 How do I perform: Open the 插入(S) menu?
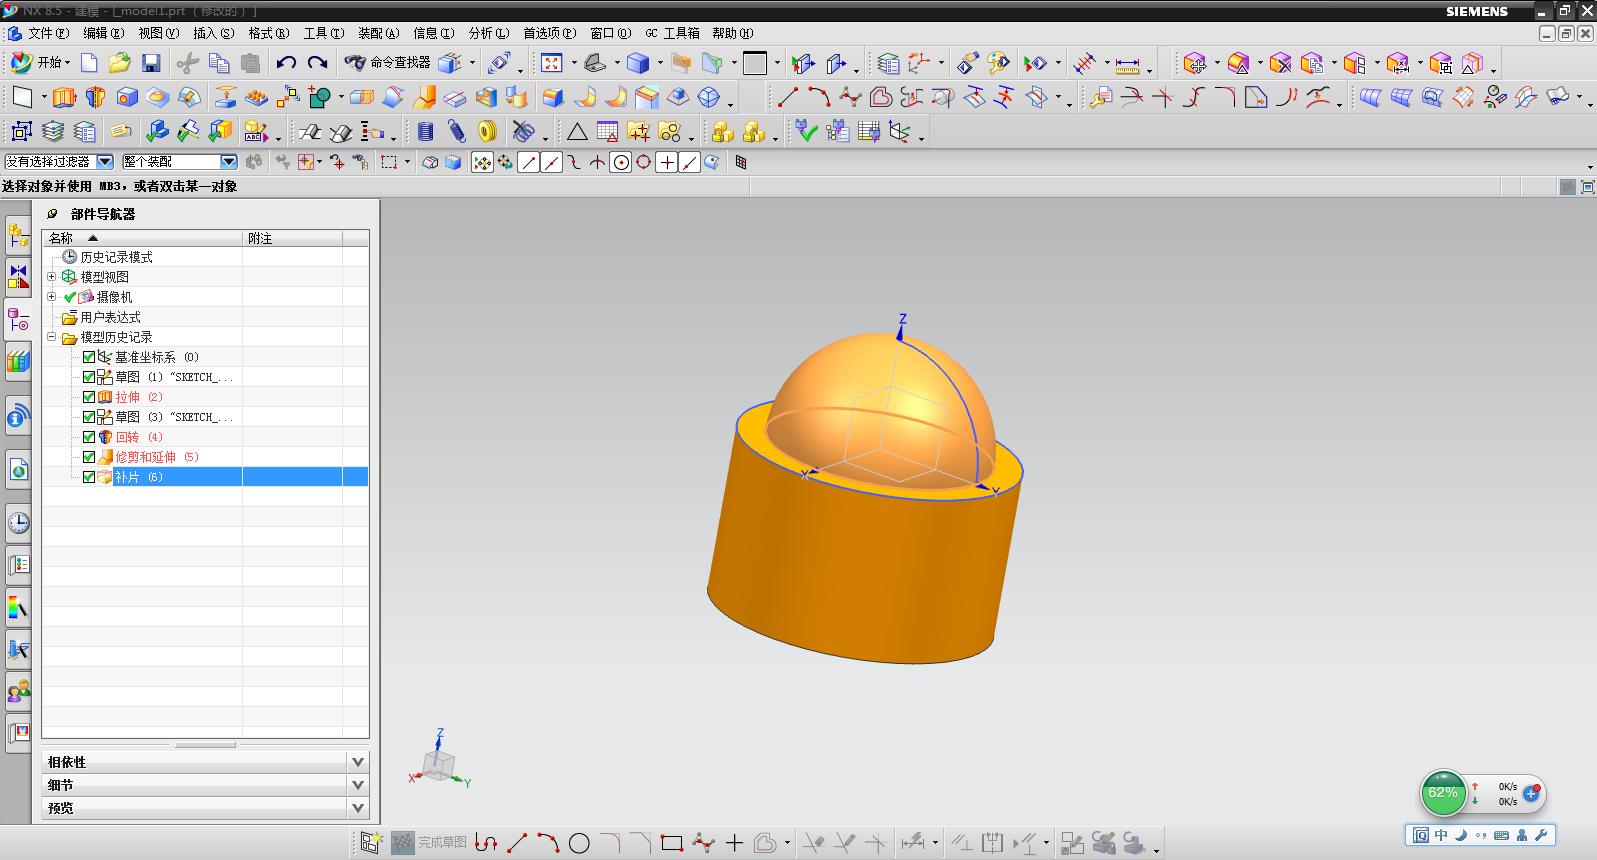tap(213, 33)
